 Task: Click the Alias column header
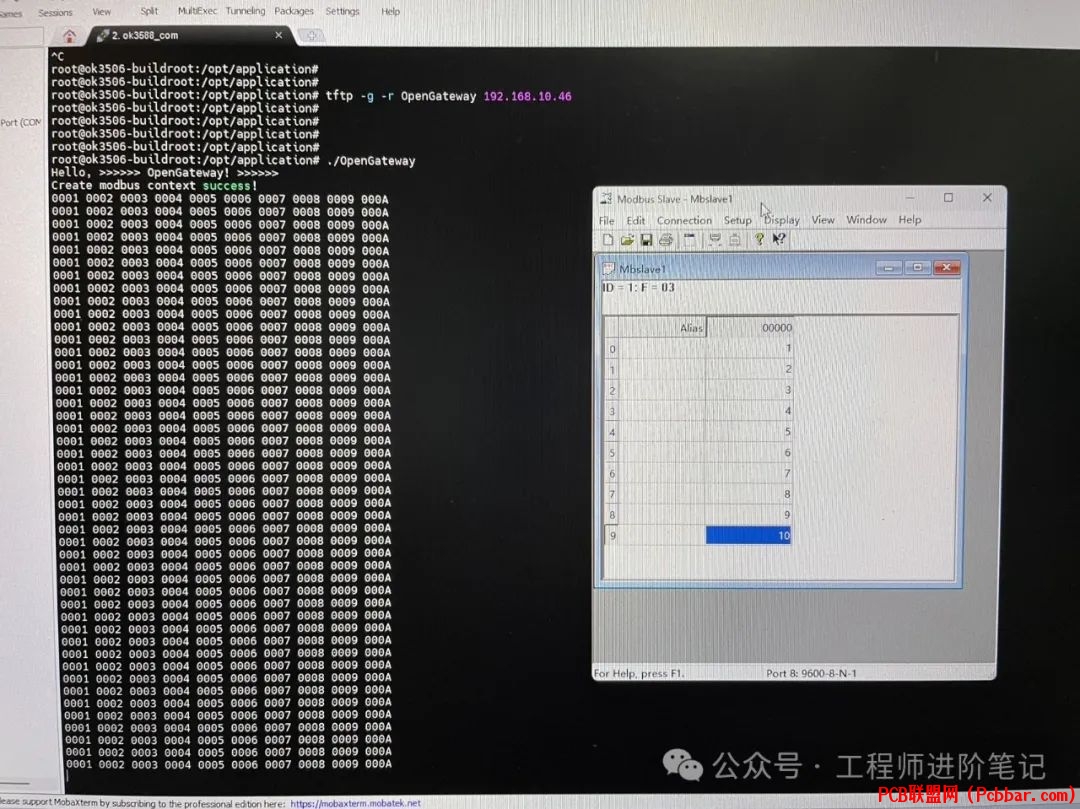663,328
